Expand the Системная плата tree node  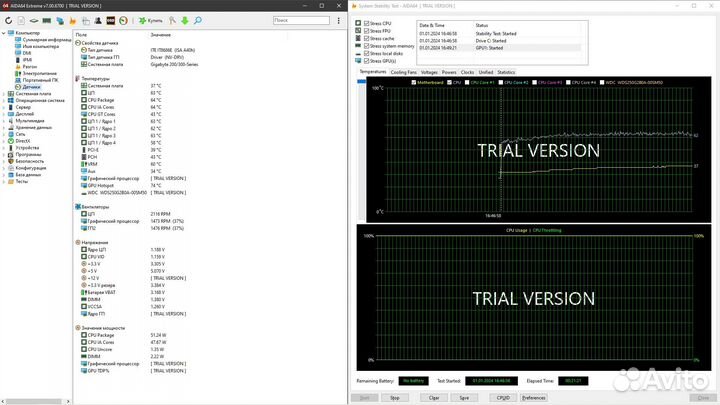[4, 94]
